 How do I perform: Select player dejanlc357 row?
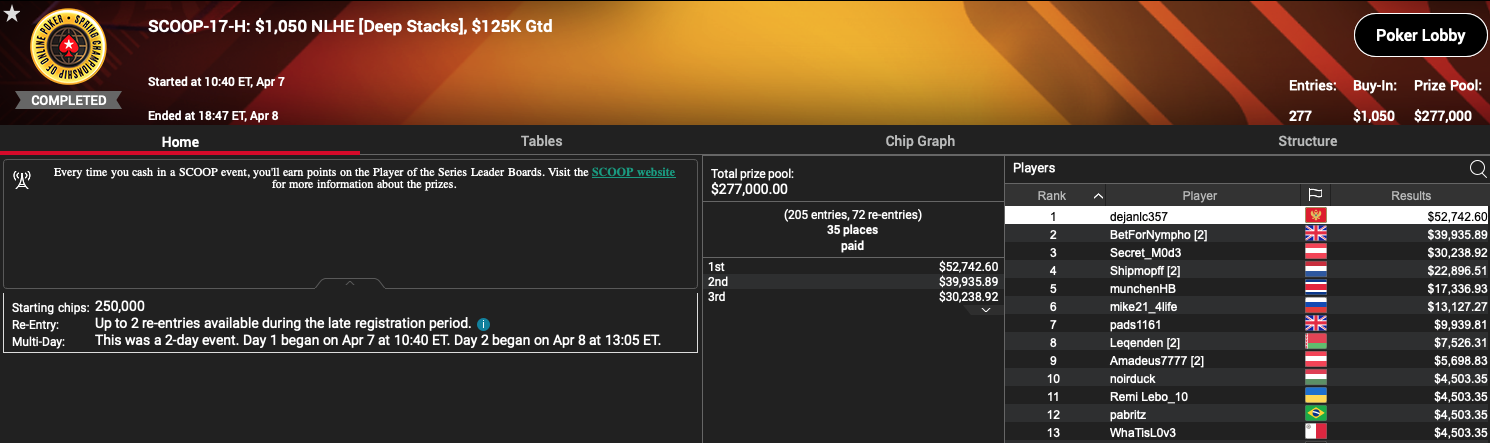(1247, 216)
